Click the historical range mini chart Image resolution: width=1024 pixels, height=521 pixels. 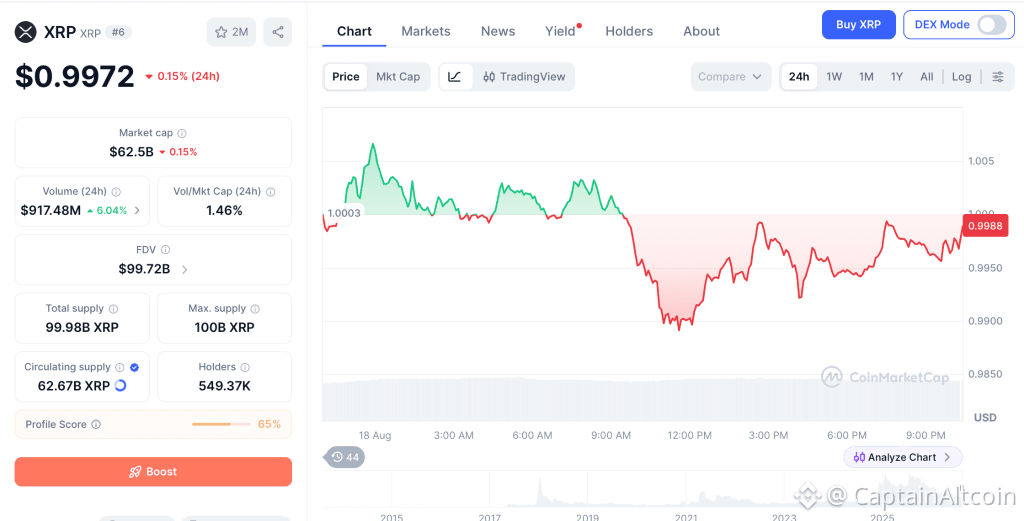point(643,489)
